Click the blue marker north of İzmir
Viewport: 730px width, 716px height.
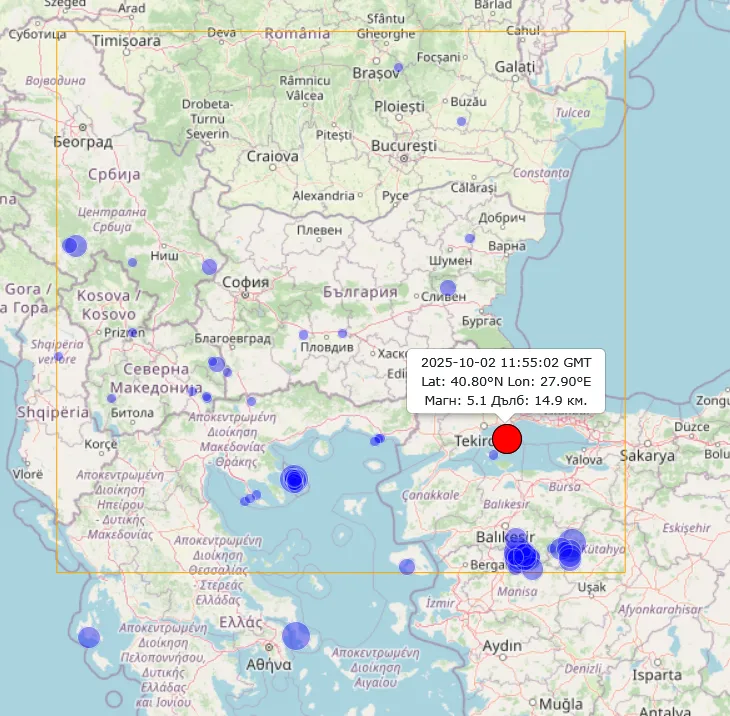[406, 567]
